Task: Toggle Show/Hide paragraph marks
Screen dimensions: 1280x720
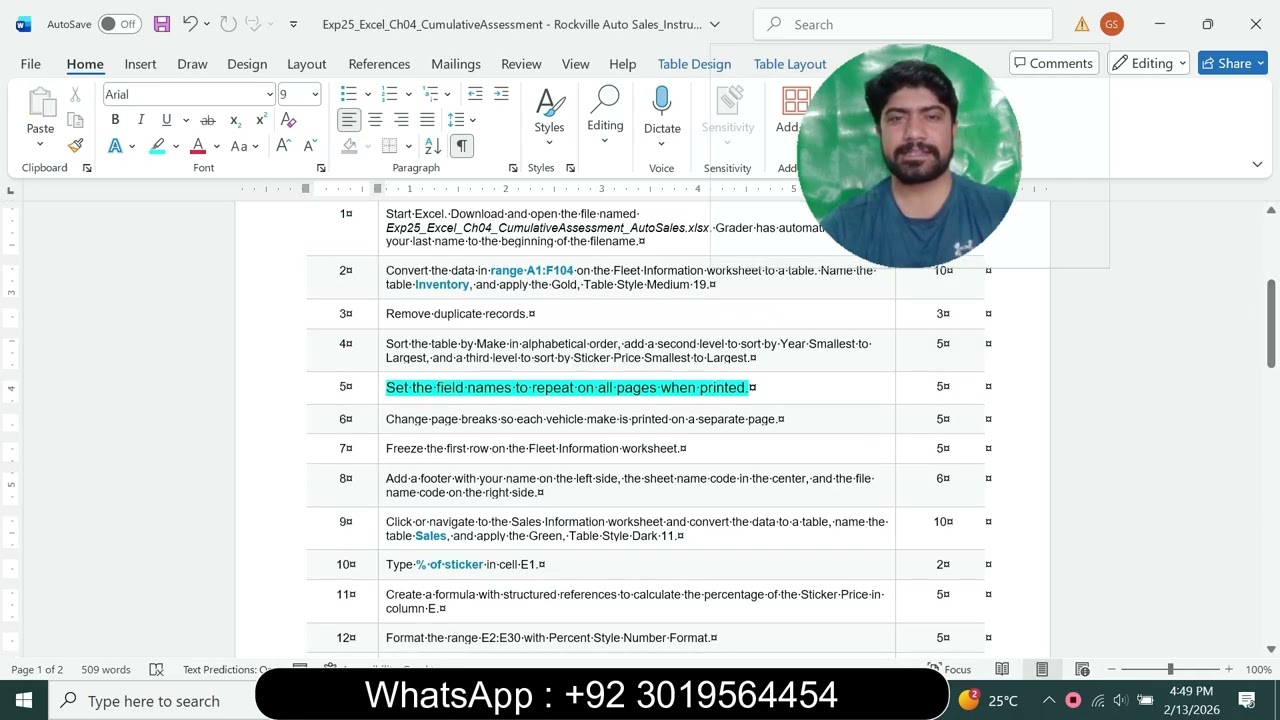Action: pos(461,146)
